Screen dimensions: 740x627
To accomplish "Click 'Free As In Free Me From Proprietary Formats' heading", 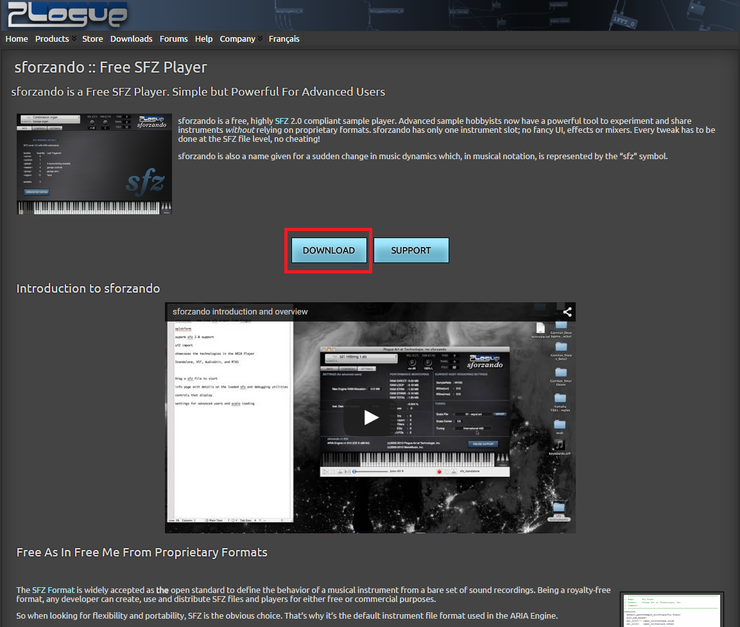I will [x=142, y=552].
